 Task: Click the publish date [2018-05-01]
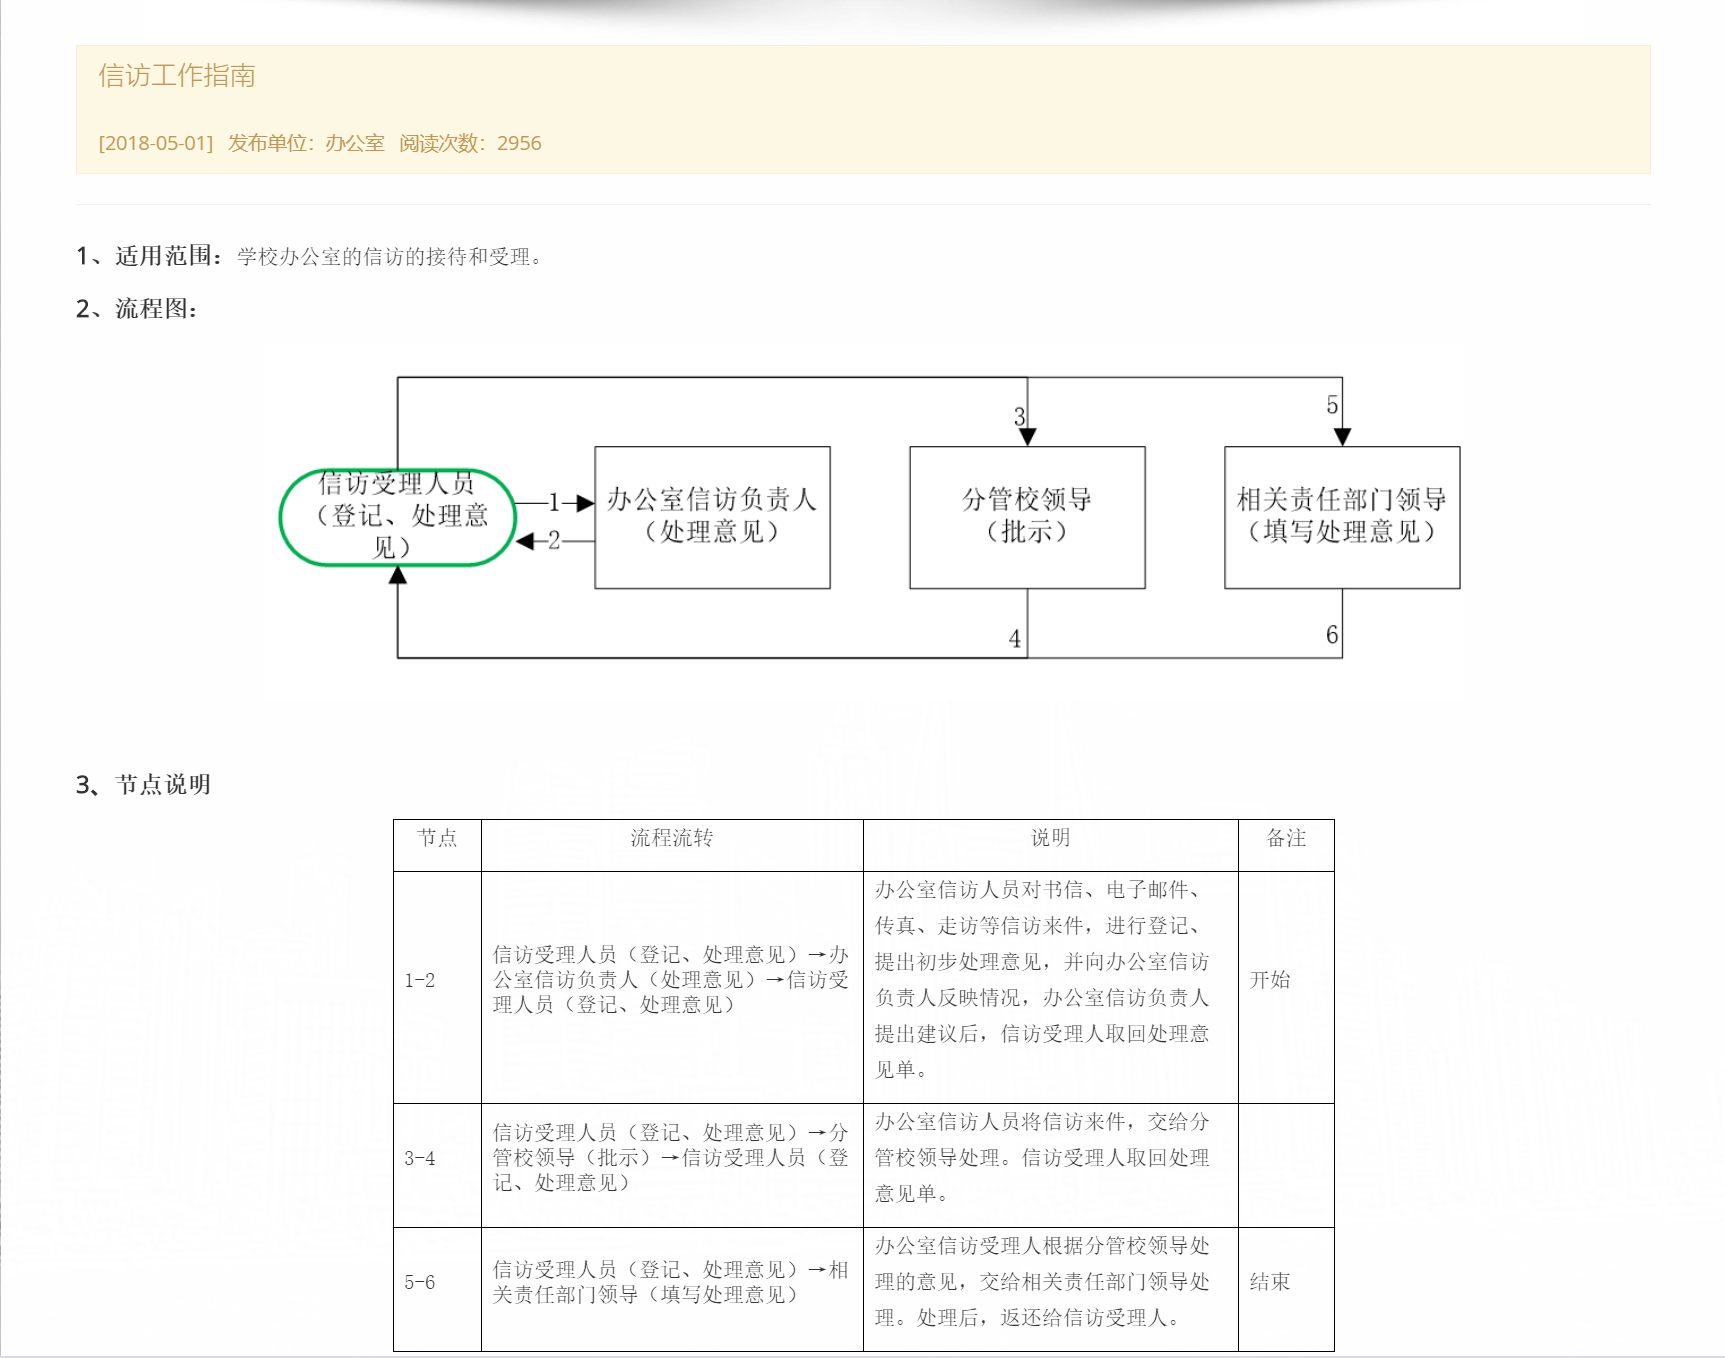click(x=156, y=143)
